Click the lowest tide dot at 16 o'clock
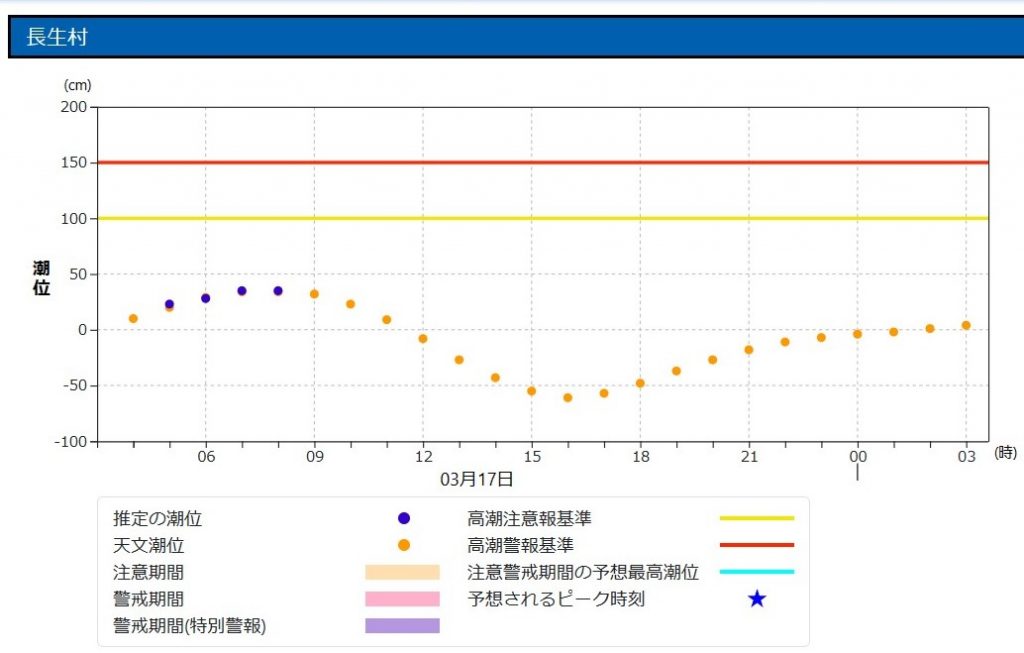 (x=568, y=398)
